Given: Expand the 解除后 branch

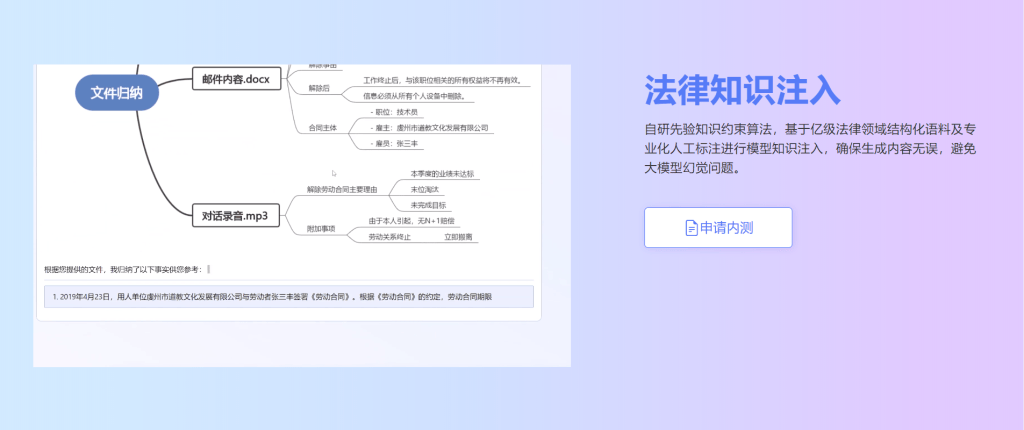Looking at the screenshot, I should click(x=318, y=88).
